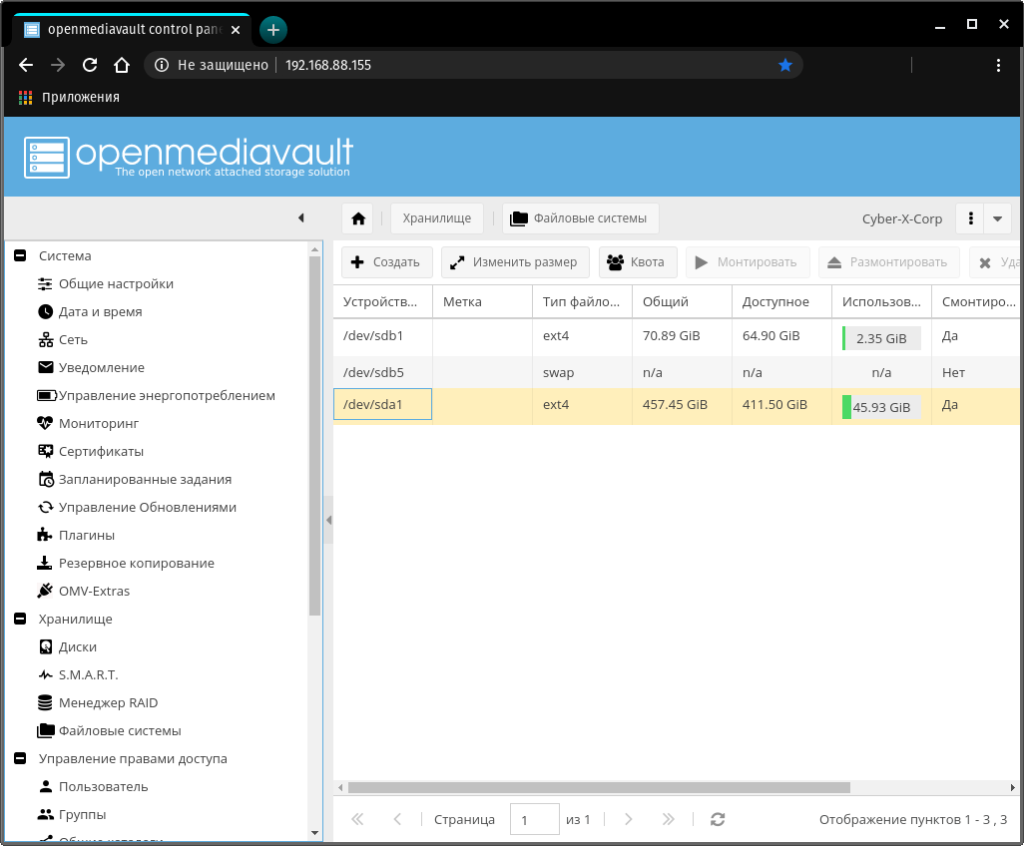Collapse the Система tree section
The image size is (1024, 846).
click(x=20, y=256)
